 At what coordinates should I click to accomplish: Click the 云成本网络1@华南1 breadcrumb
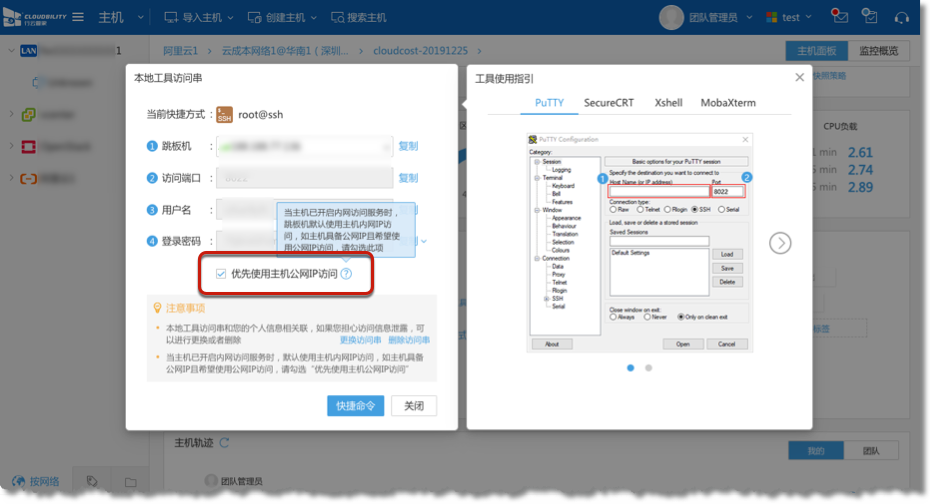pos(285,51)
